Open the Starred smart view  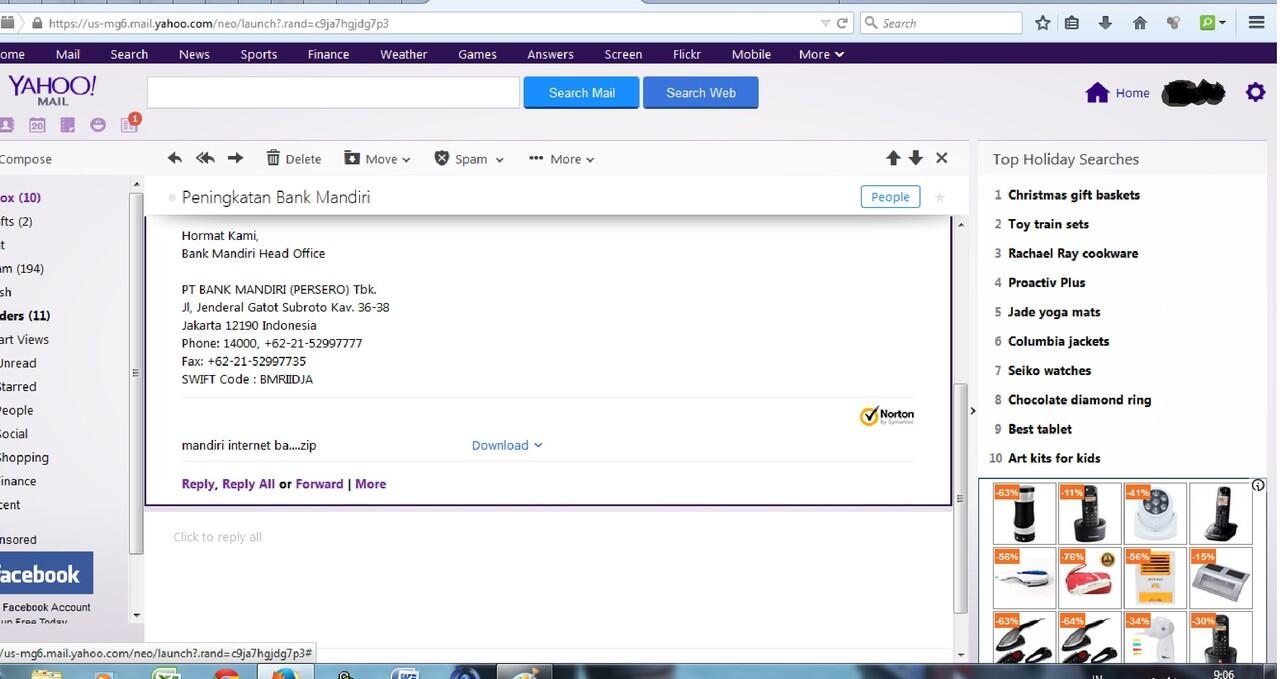coord(18,387)
